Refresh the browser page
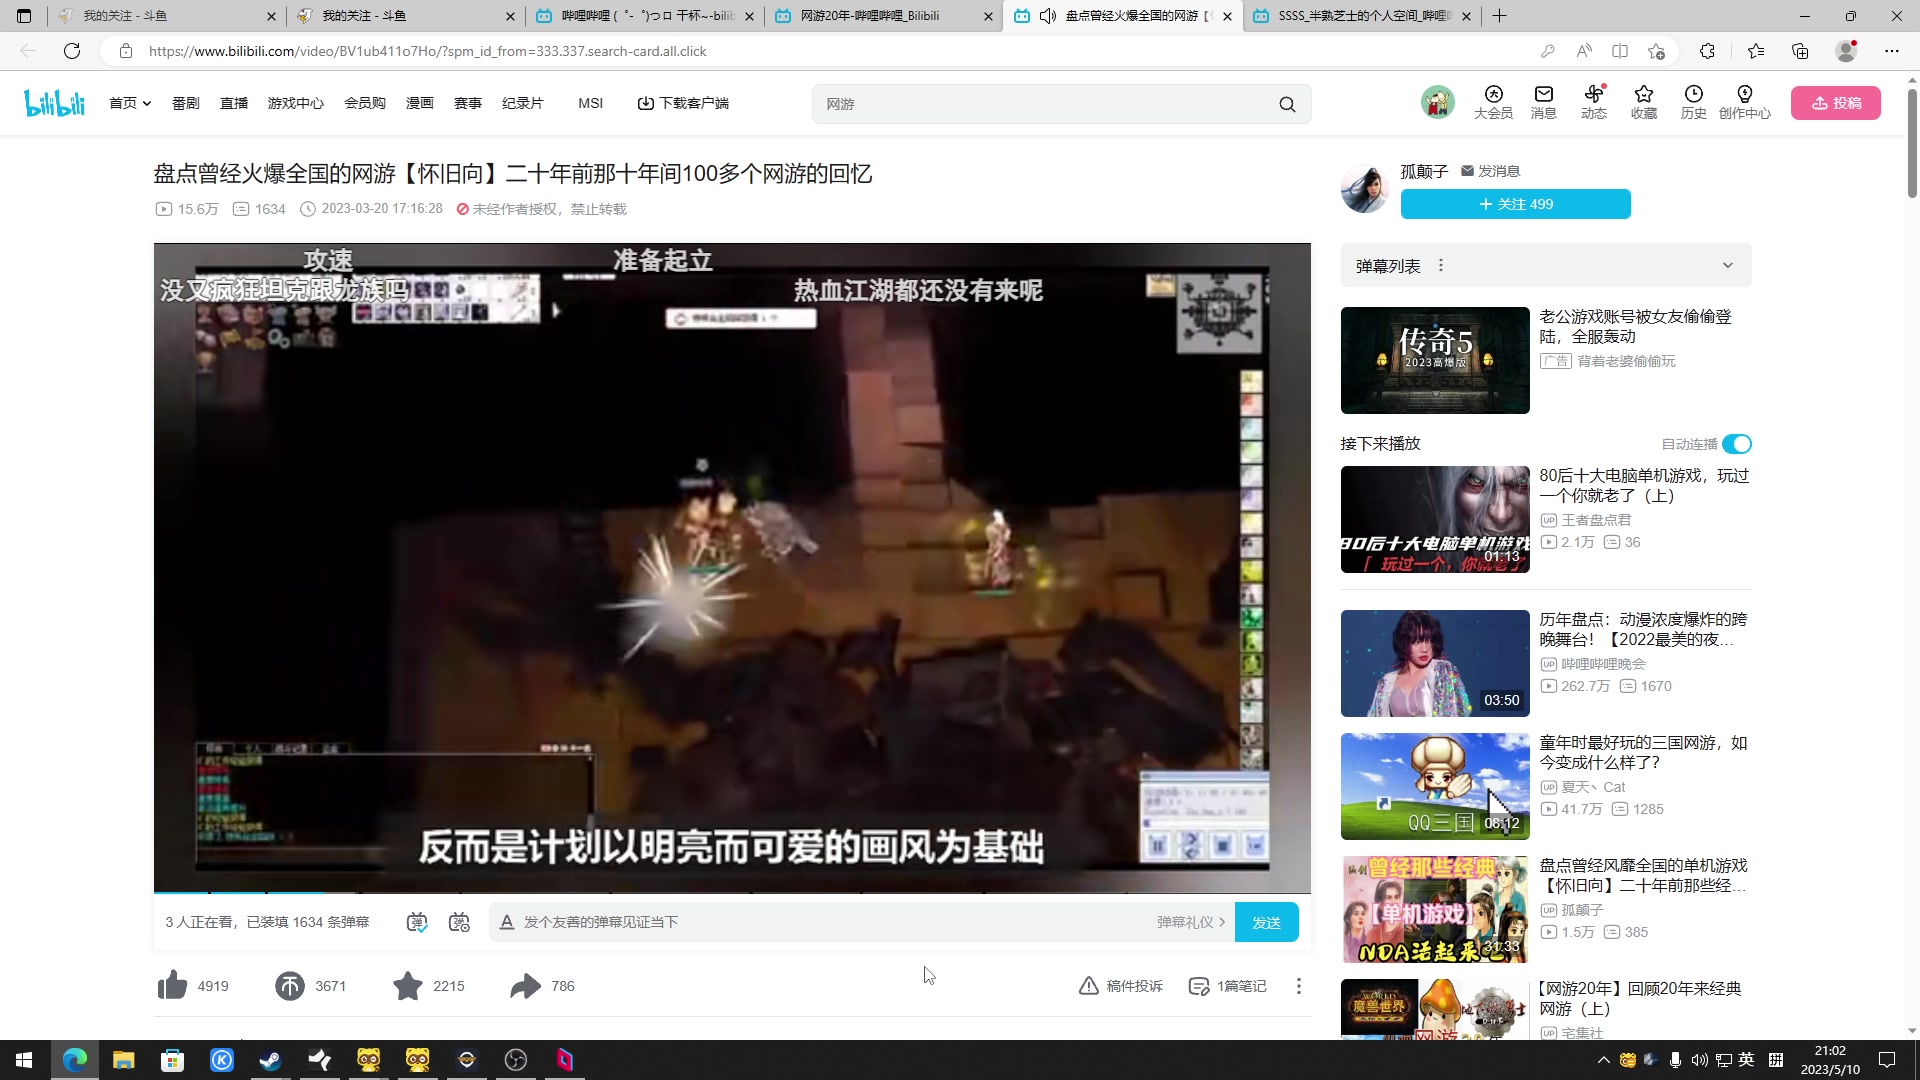The image size is (1920, 1080). tap(71, 51)
